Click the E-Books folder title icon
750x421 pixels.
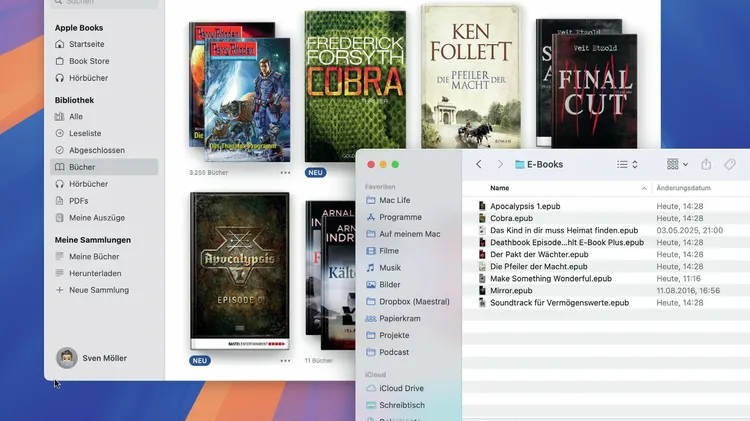[x=519, y=165]
